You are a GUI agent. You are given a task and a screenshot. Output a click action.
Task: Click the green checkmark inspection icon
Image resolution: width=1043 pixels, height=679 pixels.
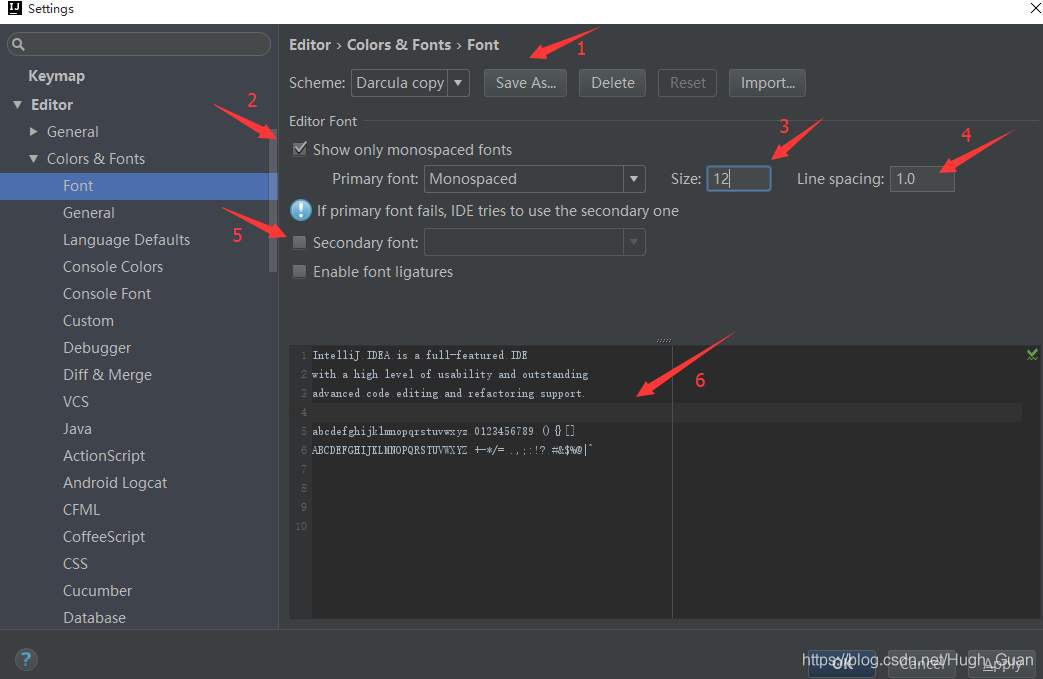[x=1032, y=354]
